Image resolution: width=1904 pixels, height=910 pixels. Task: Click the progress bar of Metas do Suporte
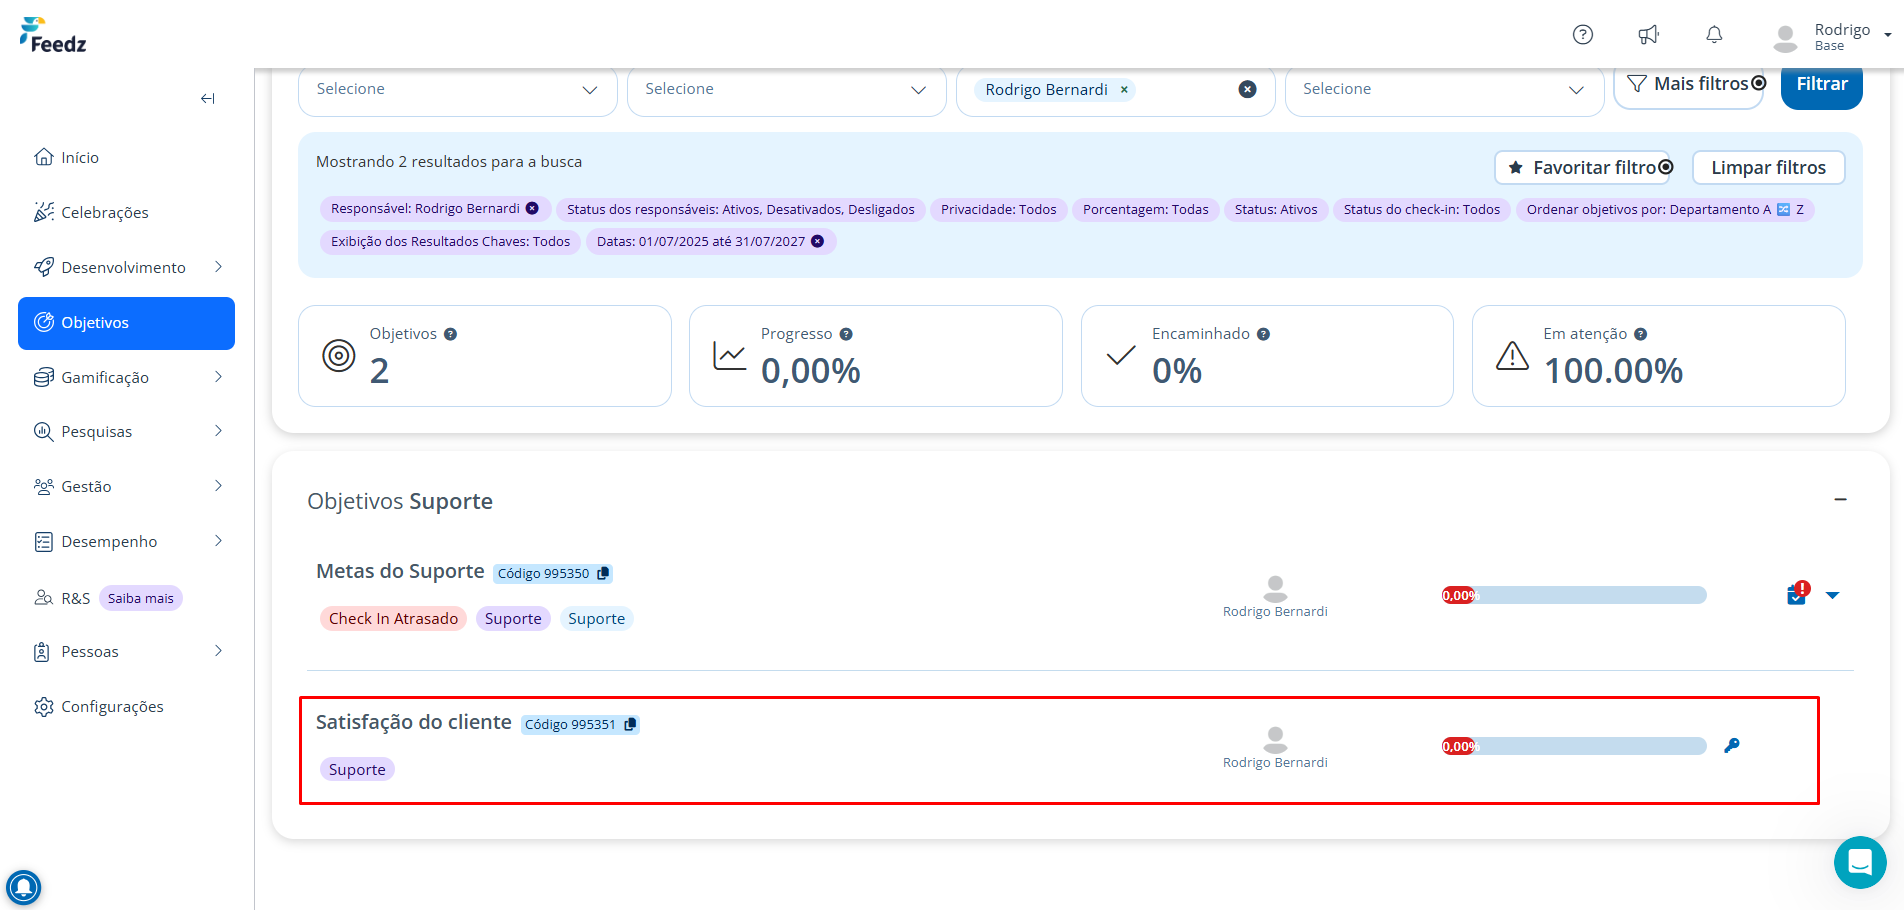pyautogui.click(x=1574, y=595)
